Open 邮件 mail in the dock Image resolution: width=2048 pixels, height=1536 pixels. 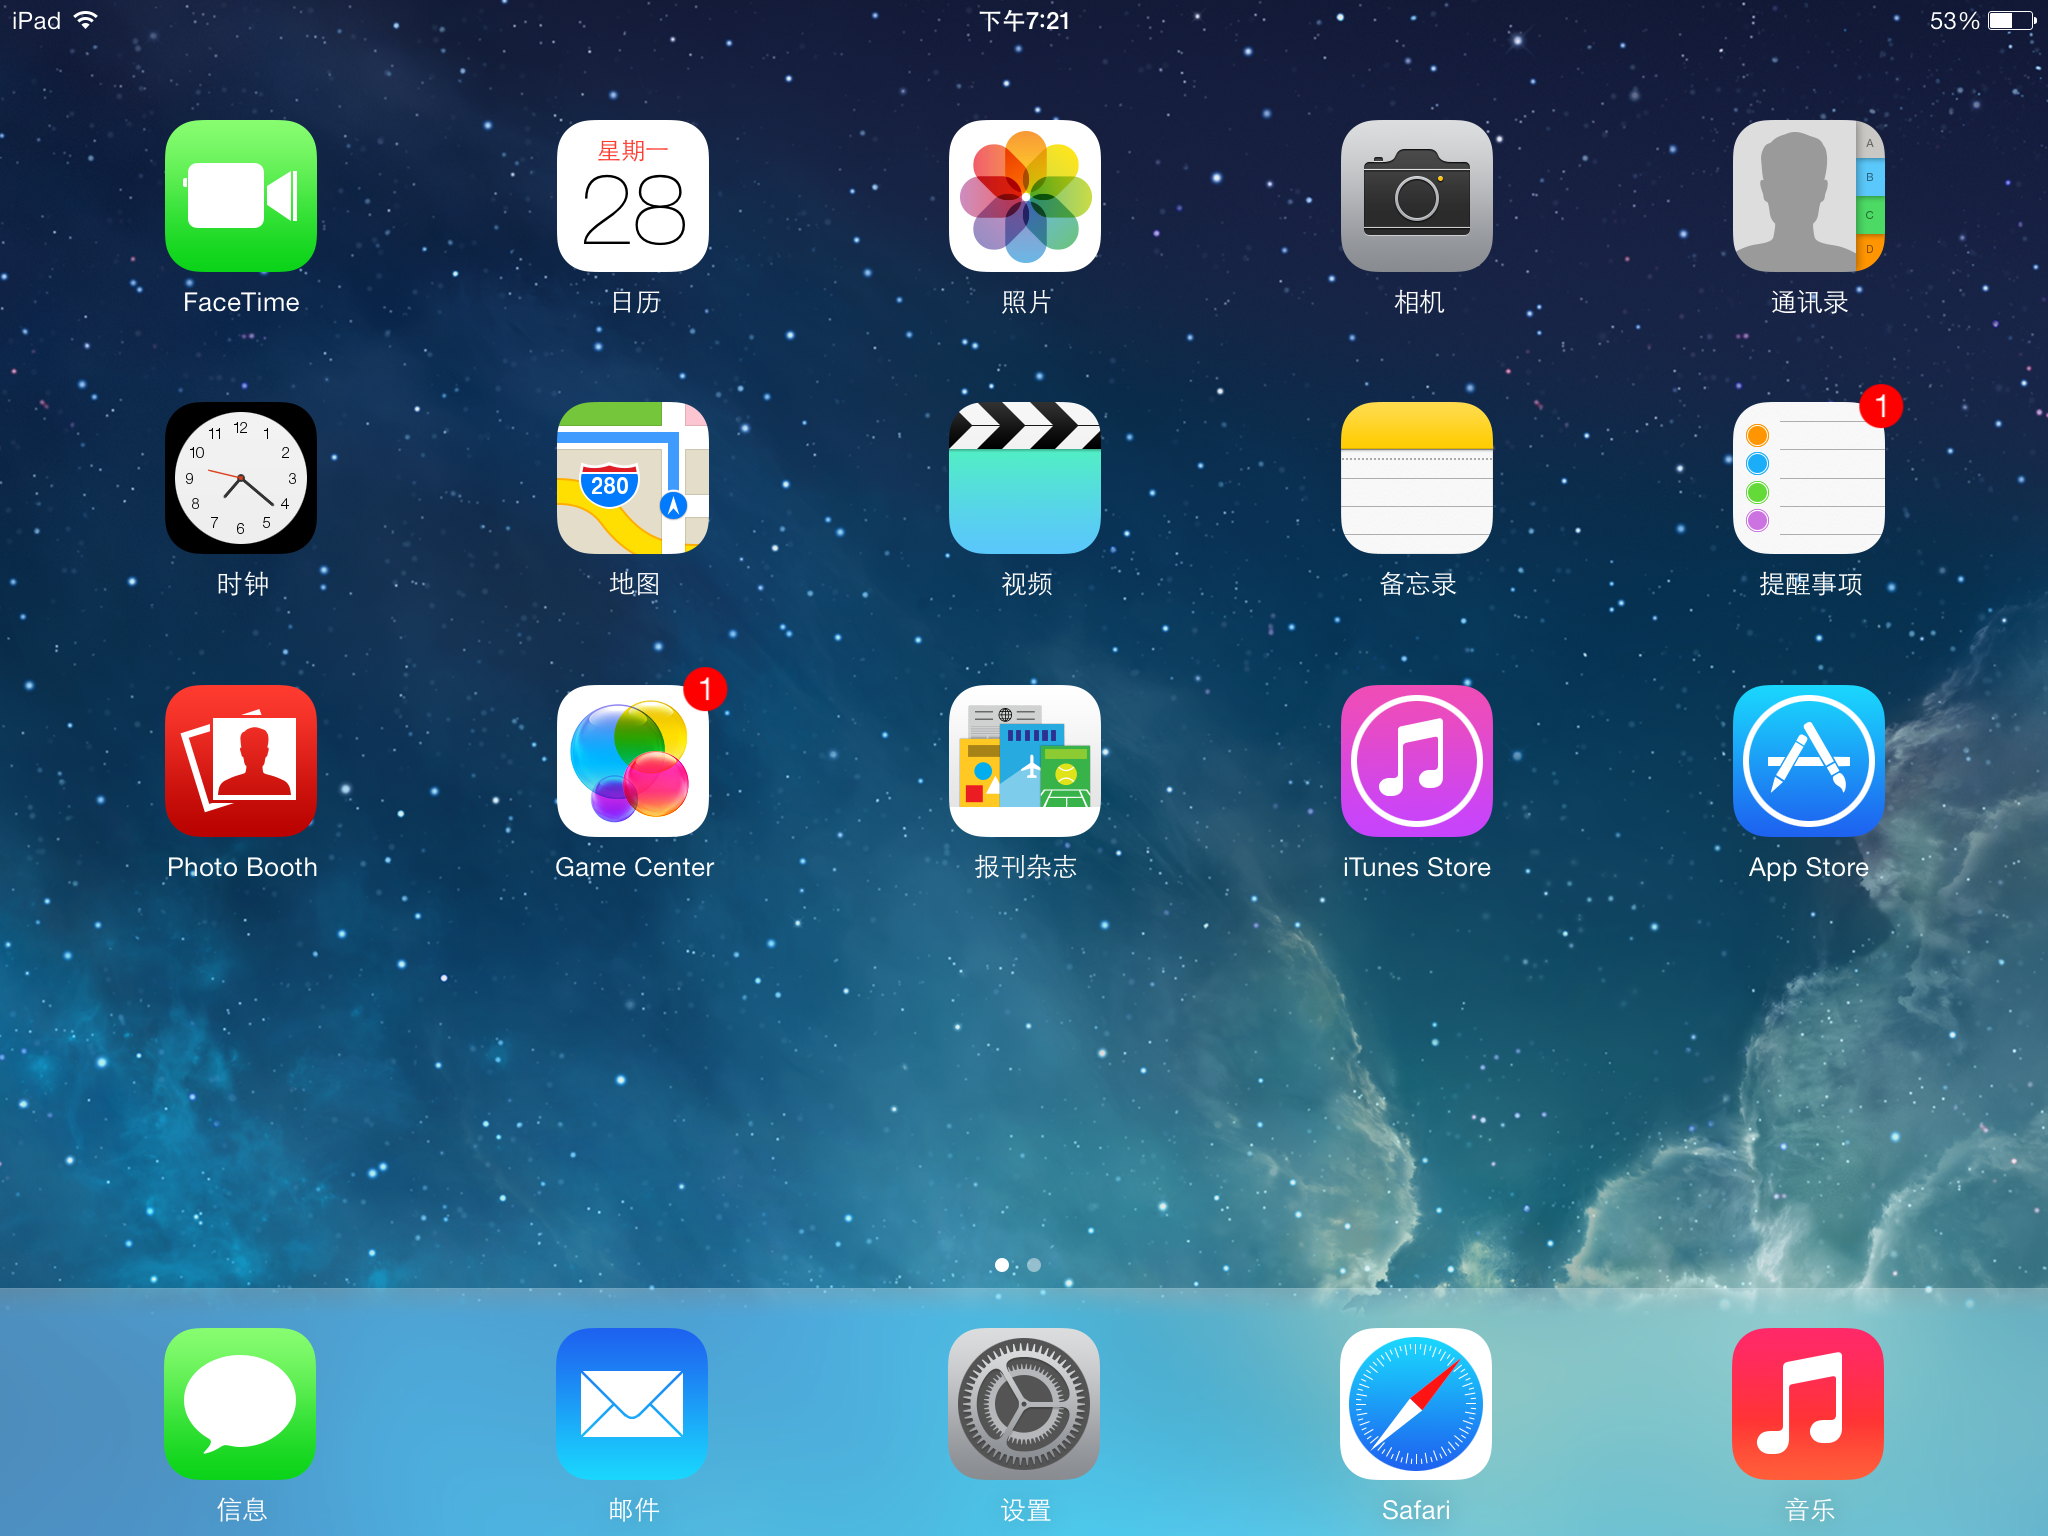632,1404
